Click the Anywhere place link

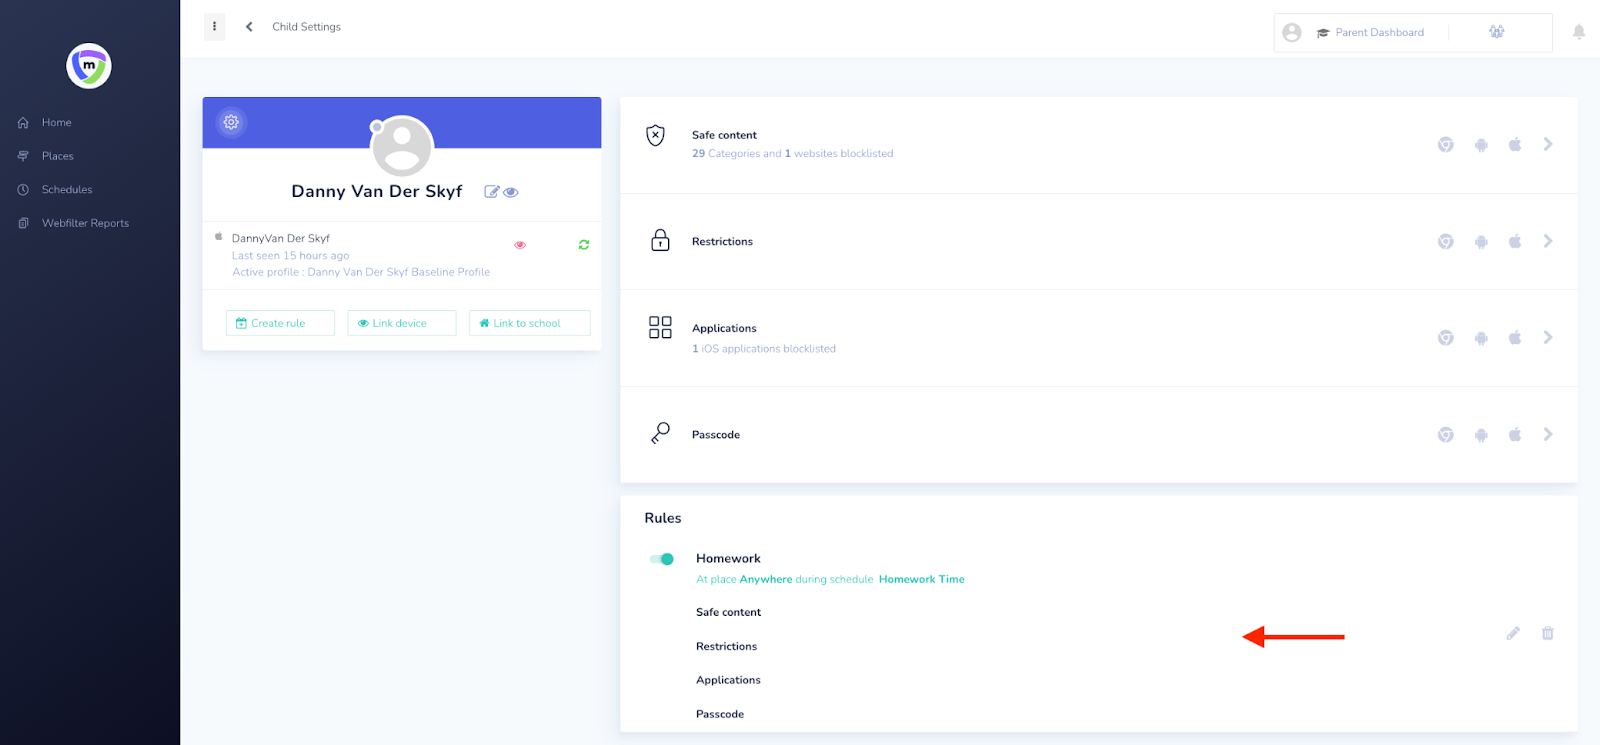tap(766, 580)
